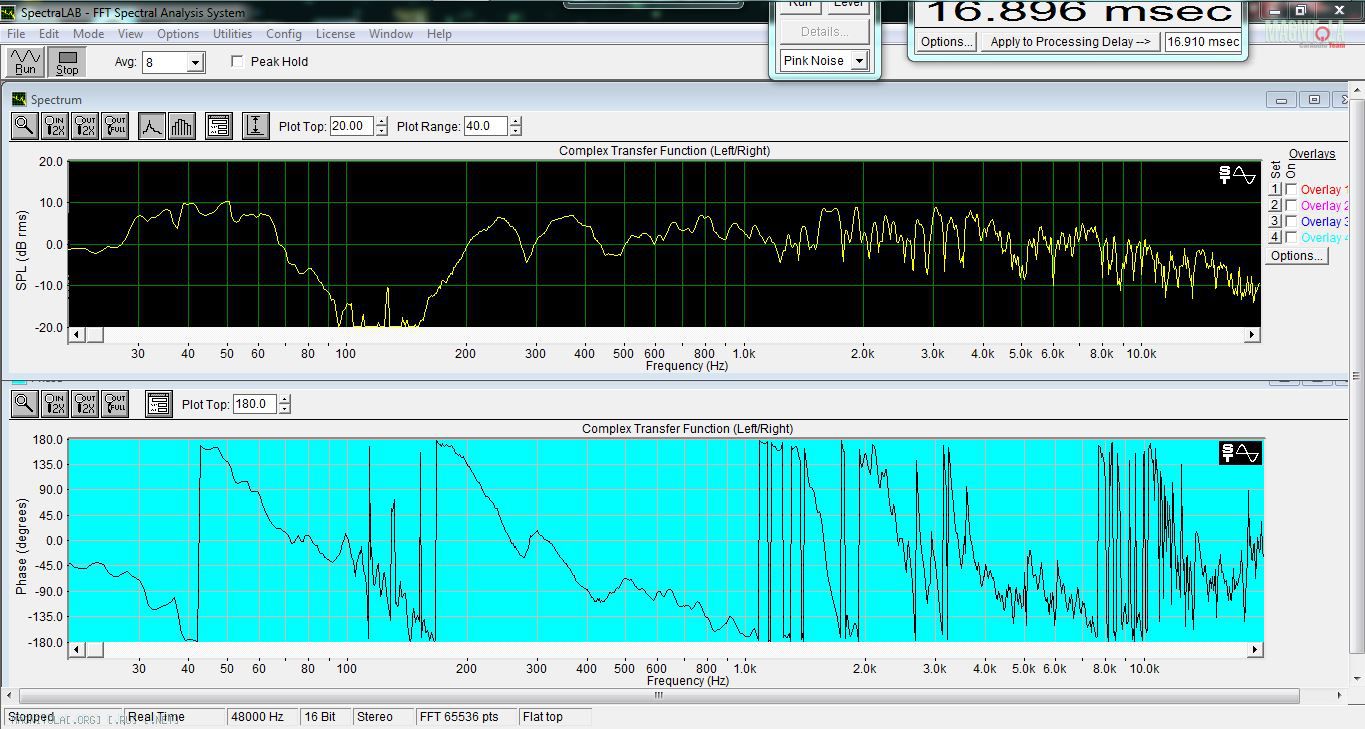Click Spectrum scrollbar right arrow
The image size is (1365, 729).
1252,335
